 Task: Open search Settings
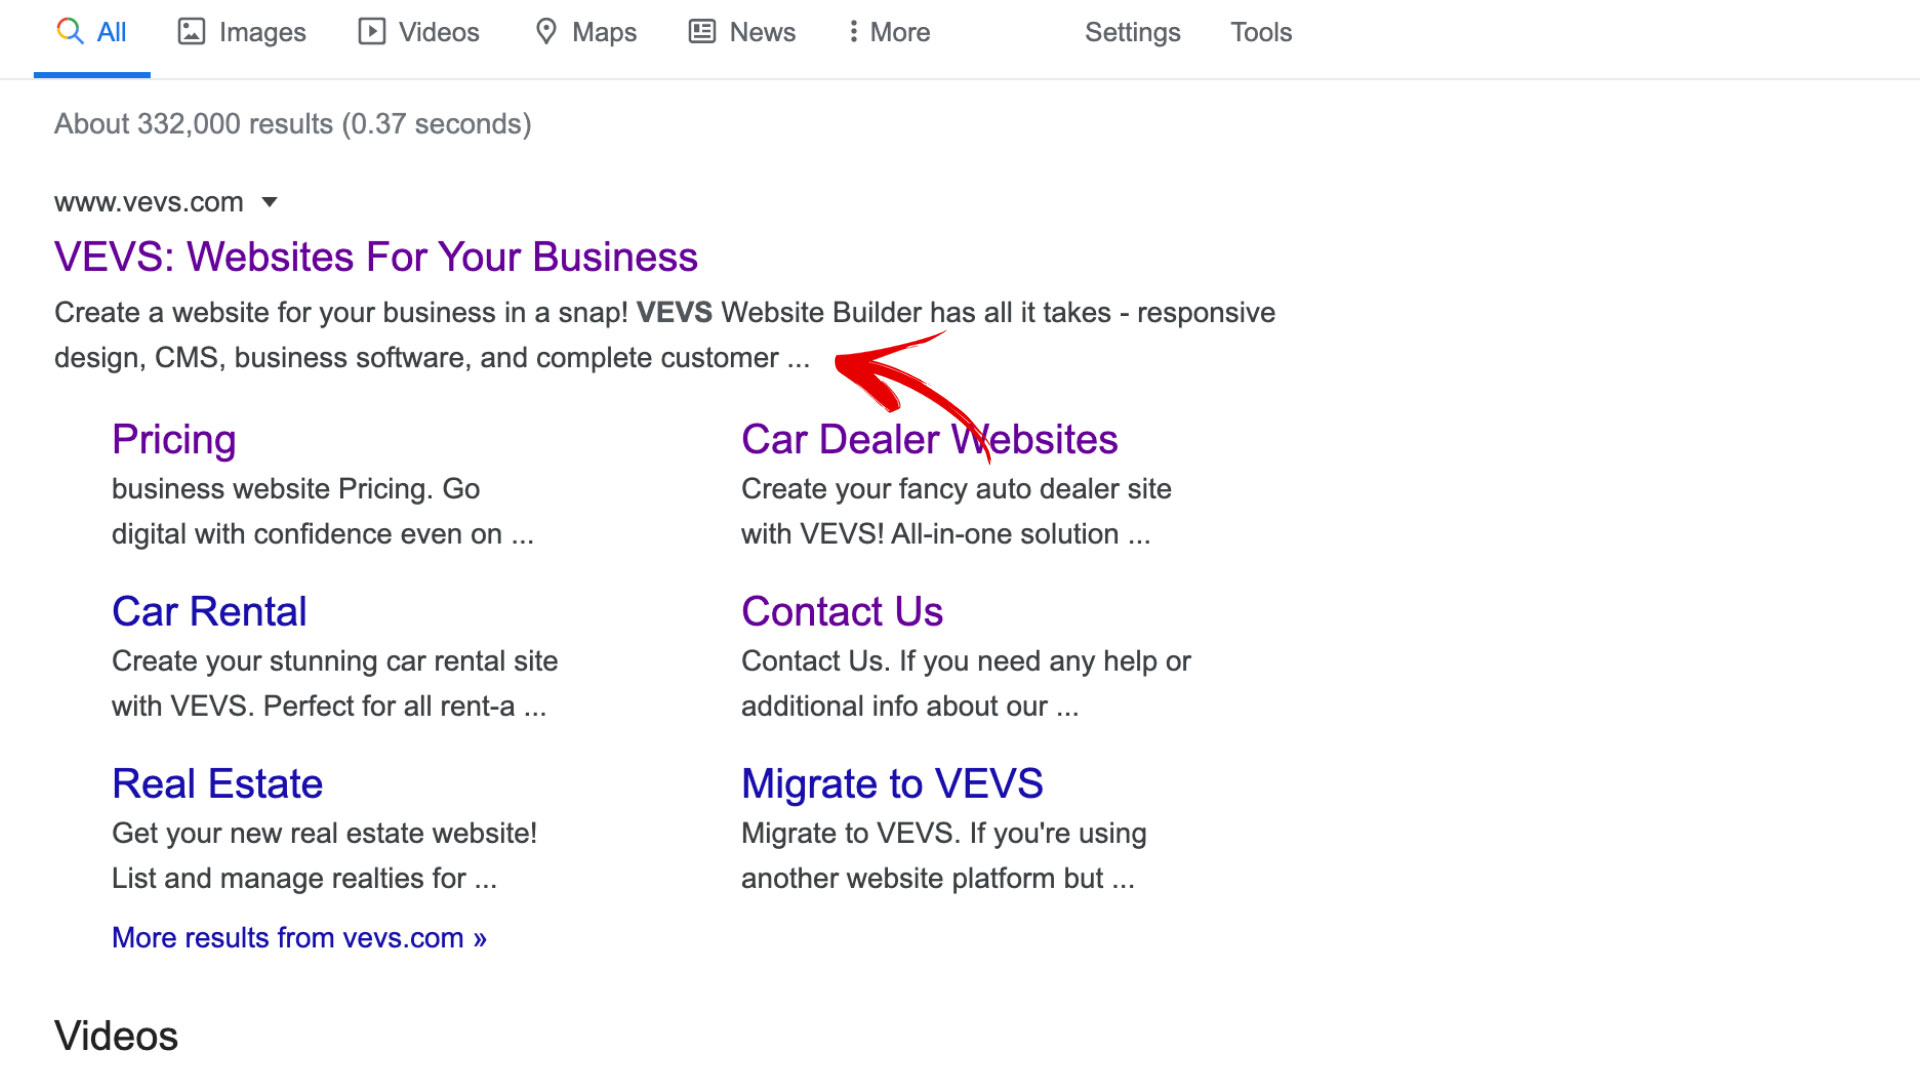point(1132,32)
